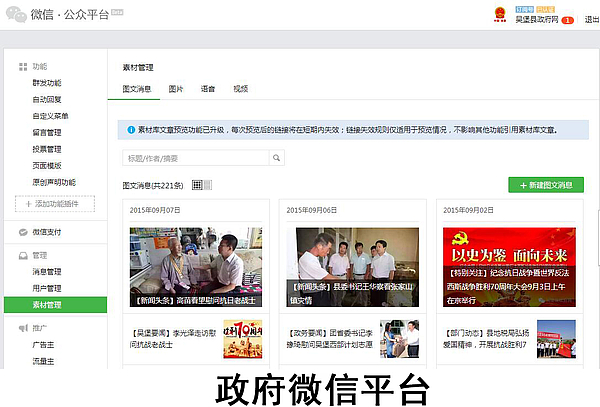Click 退出 logout link
This screenshot has height=407, width=600.
click(592, 19)
